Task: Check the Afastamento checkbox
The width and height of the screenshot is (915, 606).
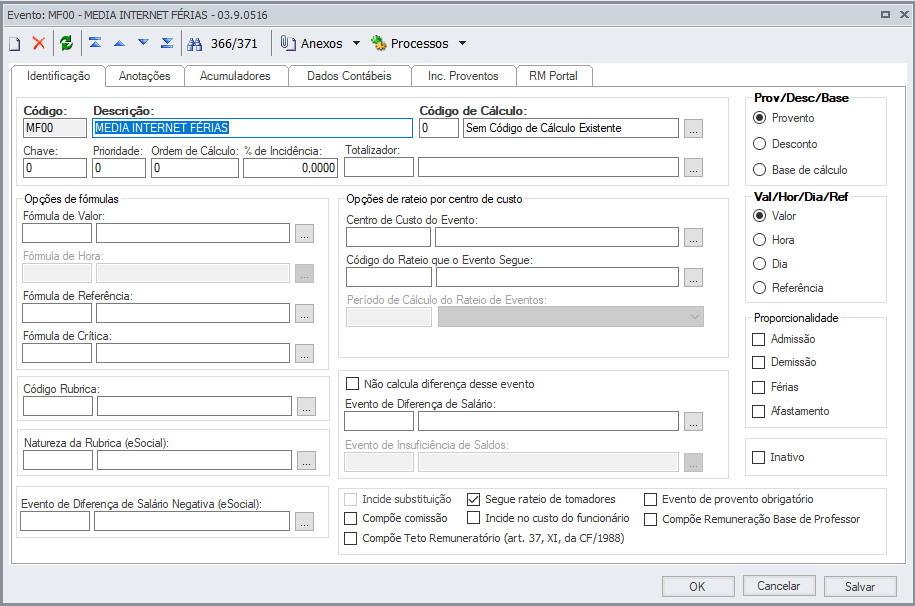Action: 759,411
